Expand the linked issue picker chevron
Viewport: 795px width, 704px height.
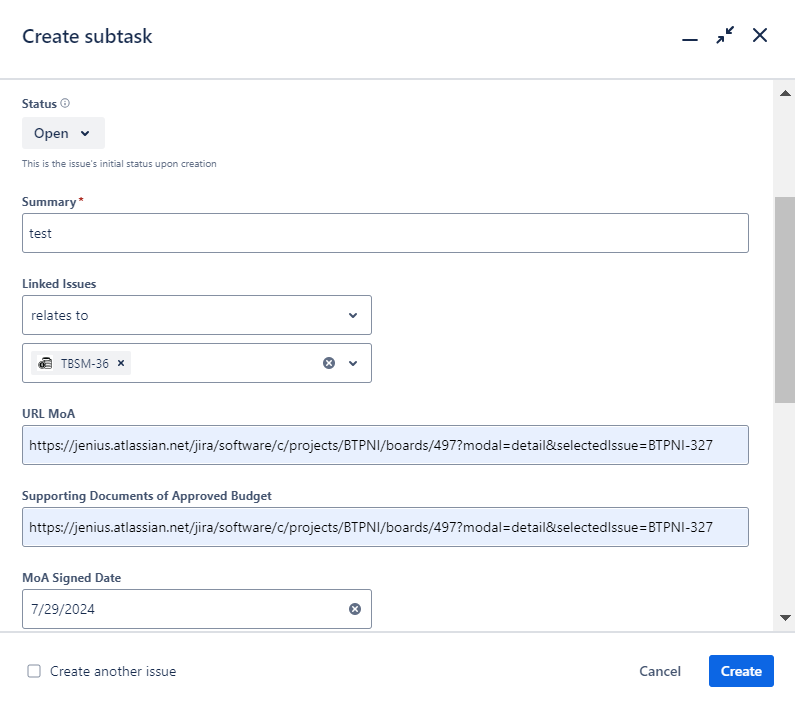pyautogui.click(x=353, y=363)
